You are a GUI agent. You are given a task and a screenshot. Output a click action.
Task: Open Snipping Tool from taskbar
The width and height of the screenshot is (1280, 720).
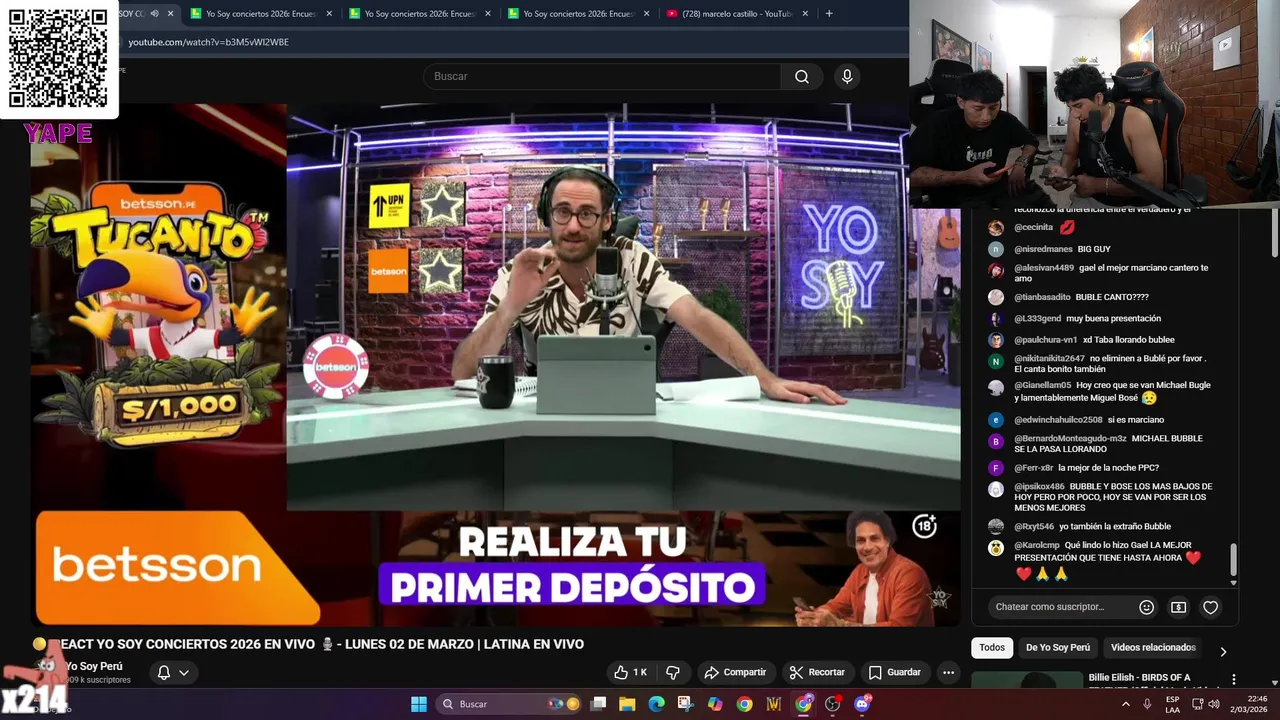[x=685, y=704]
